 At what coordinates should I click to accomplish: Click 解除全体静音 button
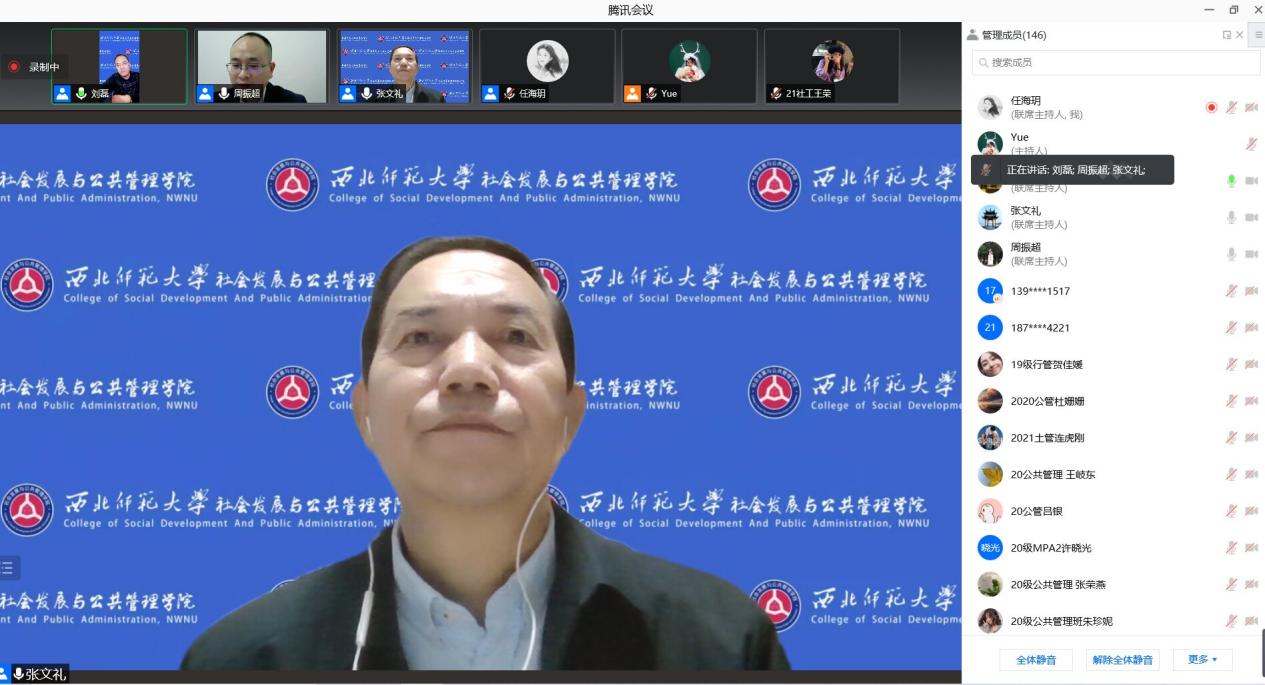[1122, 660]
